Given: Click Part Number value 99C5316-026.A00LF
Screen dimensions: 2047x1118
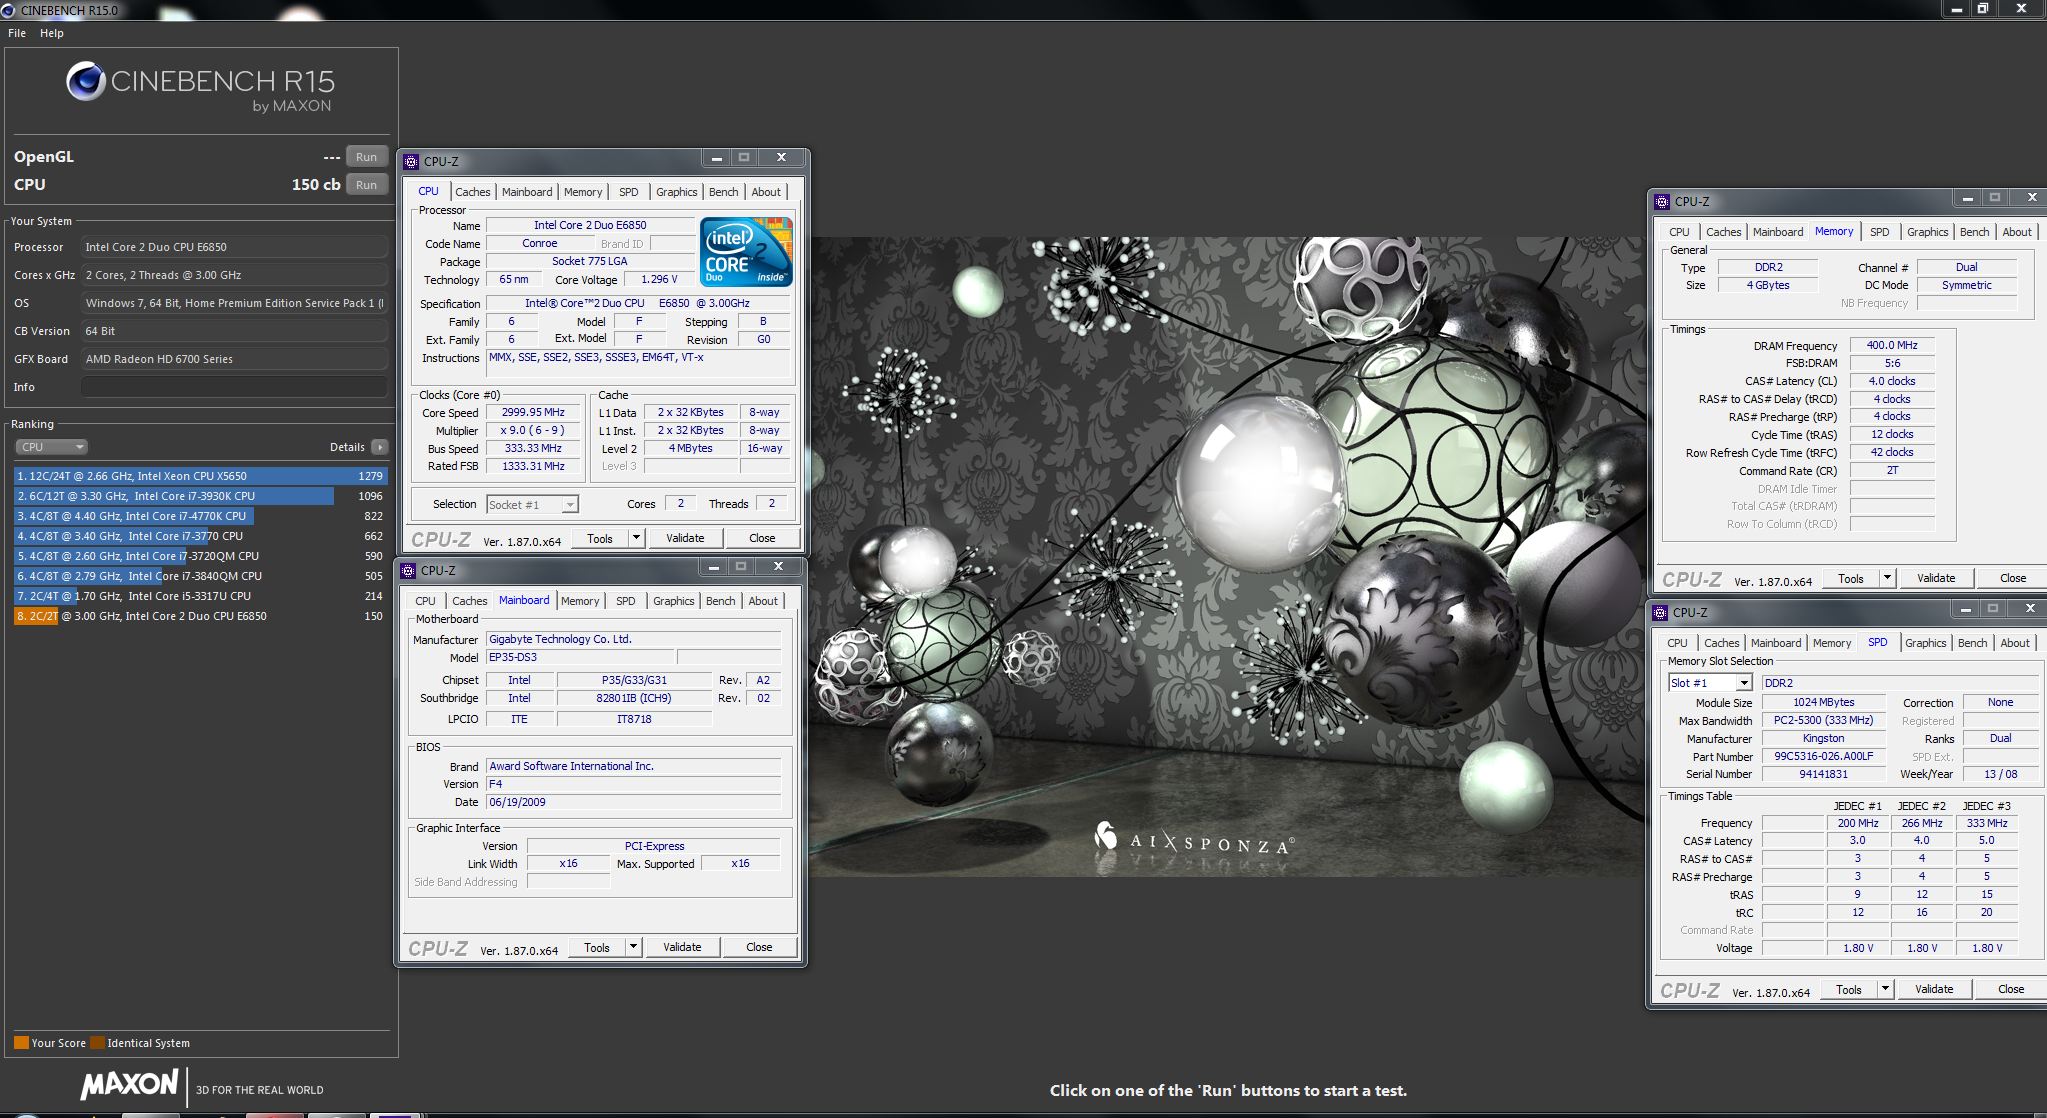Looking at the screenshot, I should pos(1823,756).
